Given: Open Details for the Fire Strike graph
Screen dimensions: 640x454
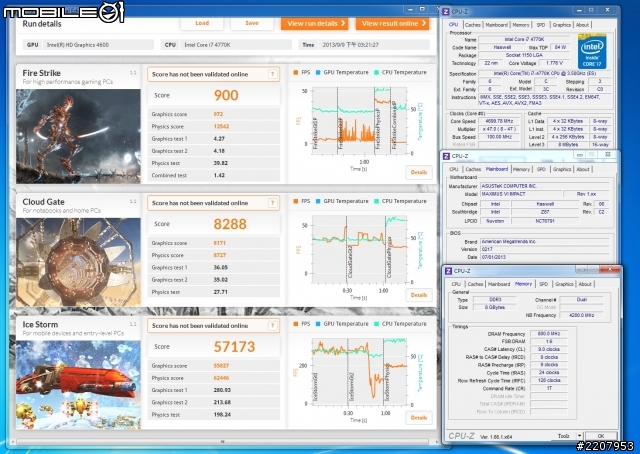Looking at the screenshot, I should [x=419, y=172].
